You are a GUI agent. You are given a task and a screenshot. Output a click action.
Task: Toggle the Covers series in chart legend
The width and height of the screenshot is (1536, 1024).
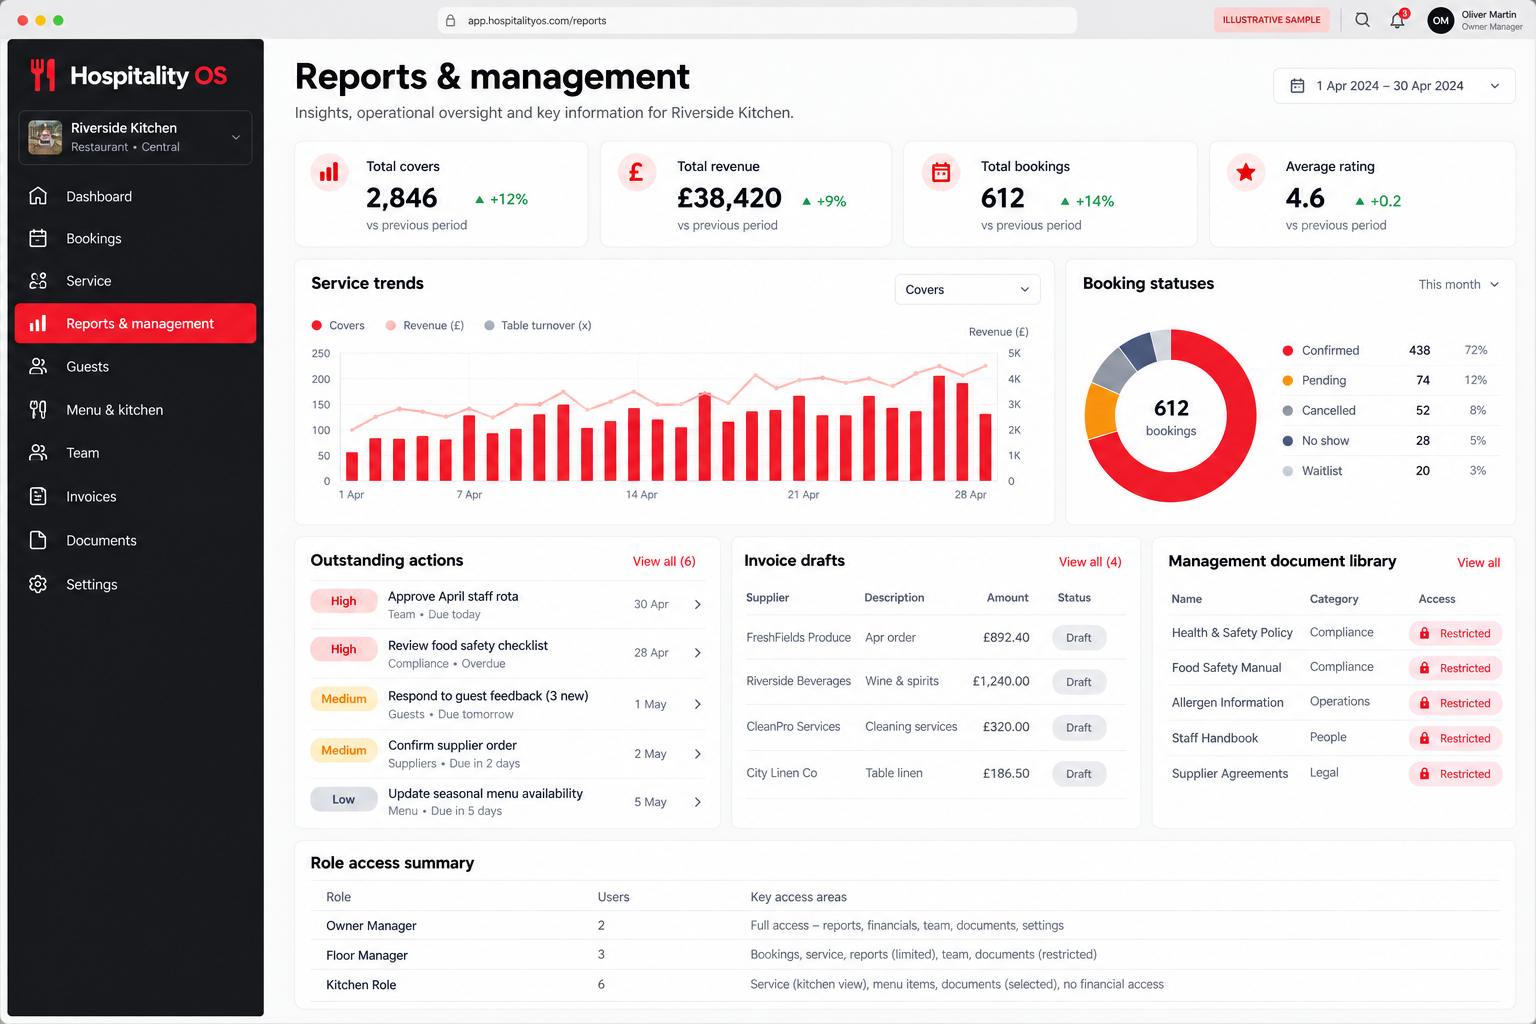pyautogui.click(x=338, y=325)
